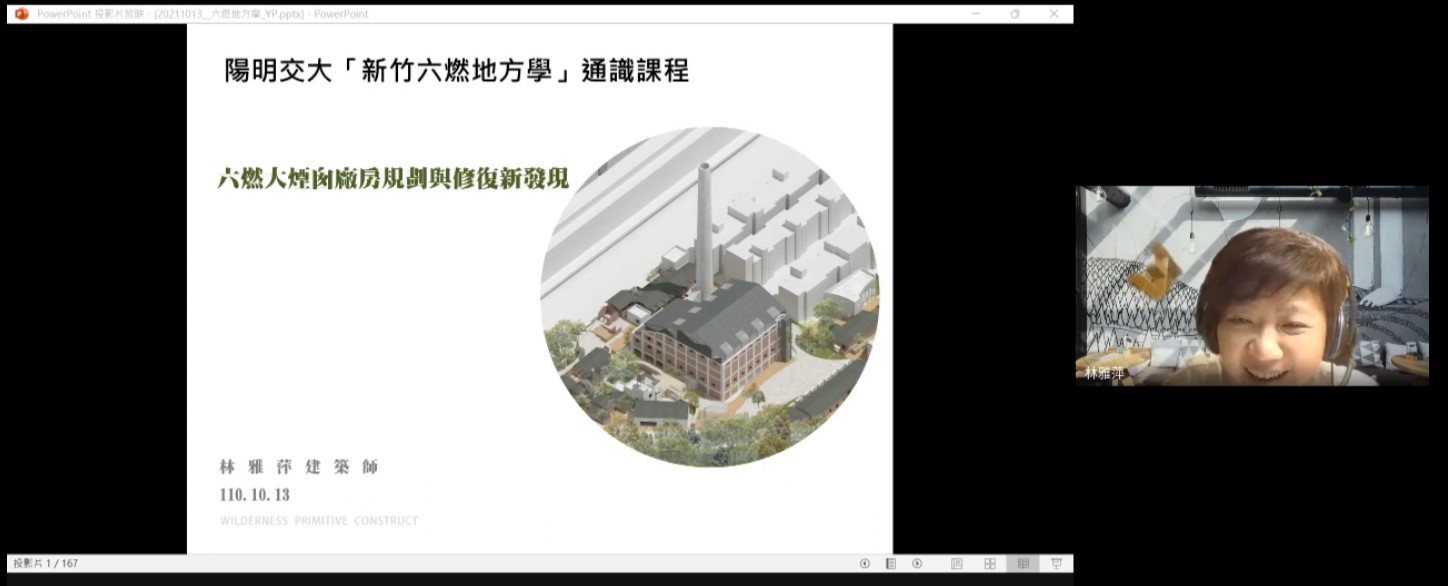Click WILDERNESS PRIMITIVE CONSTRUCT footer text

[319, 521]
